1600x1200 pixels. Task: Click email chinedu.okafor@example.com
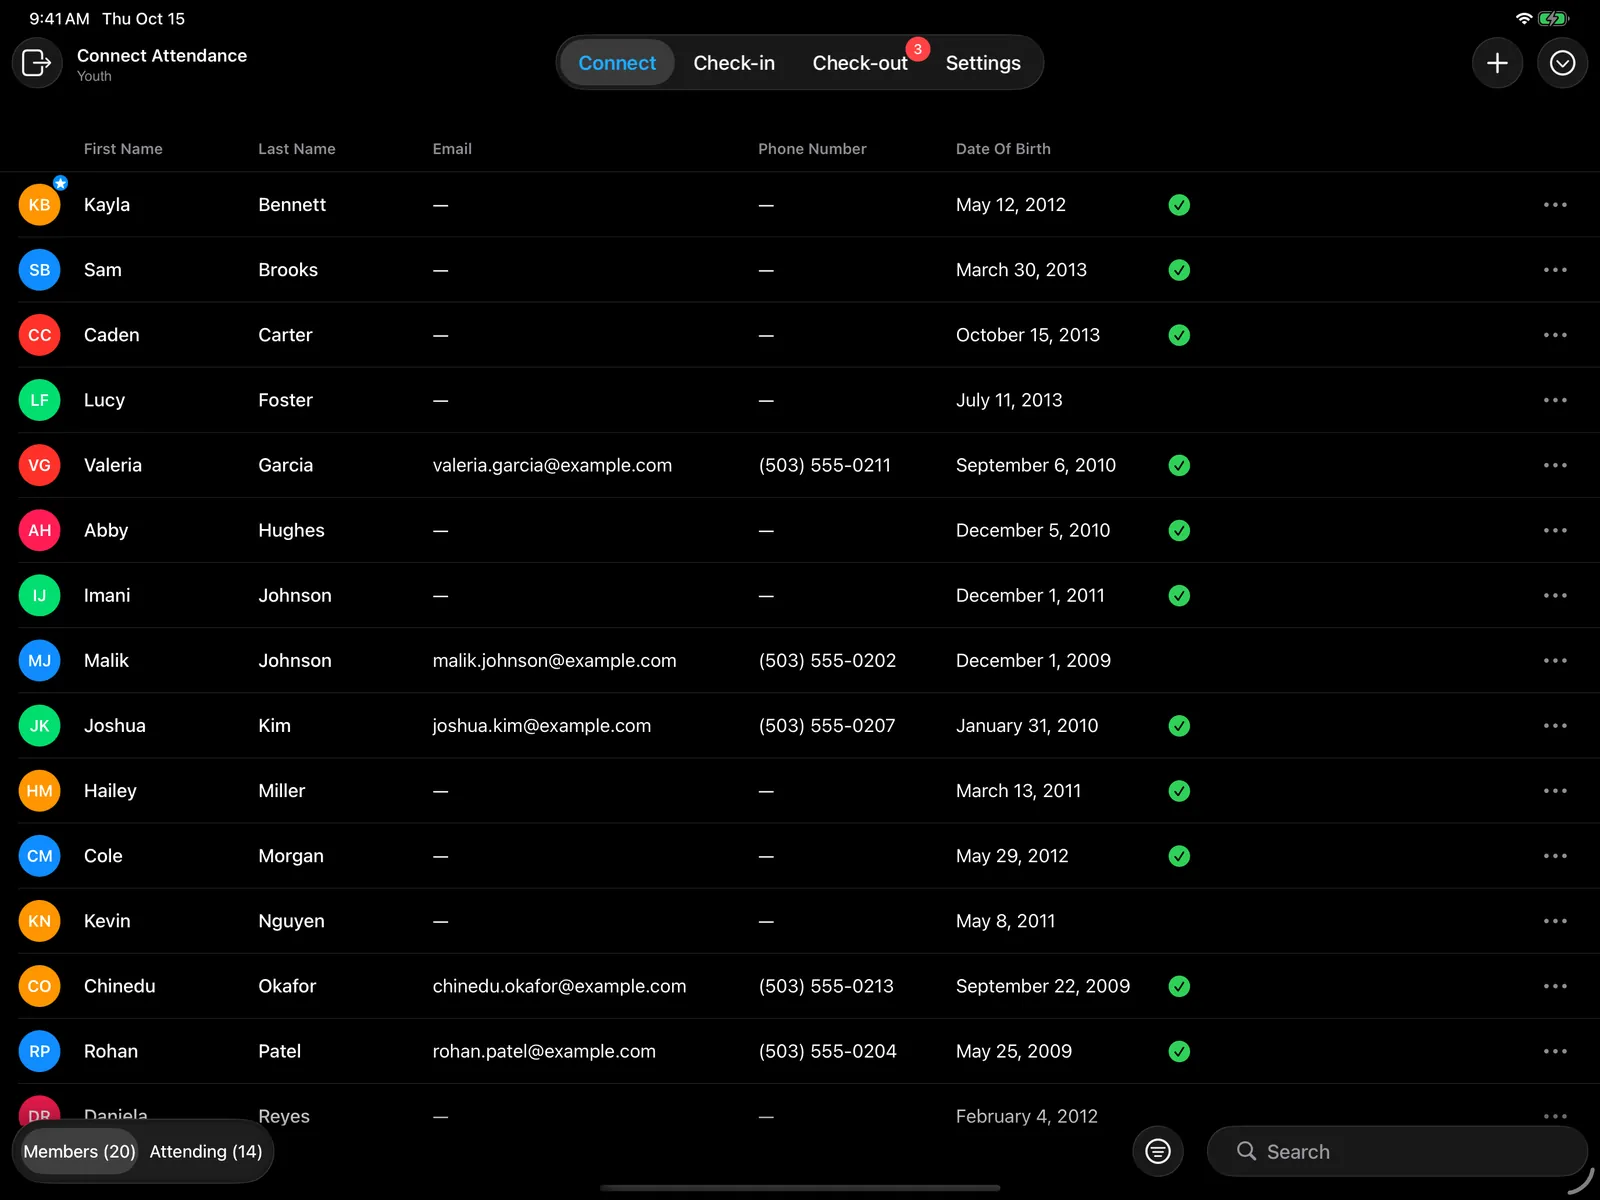559,986
